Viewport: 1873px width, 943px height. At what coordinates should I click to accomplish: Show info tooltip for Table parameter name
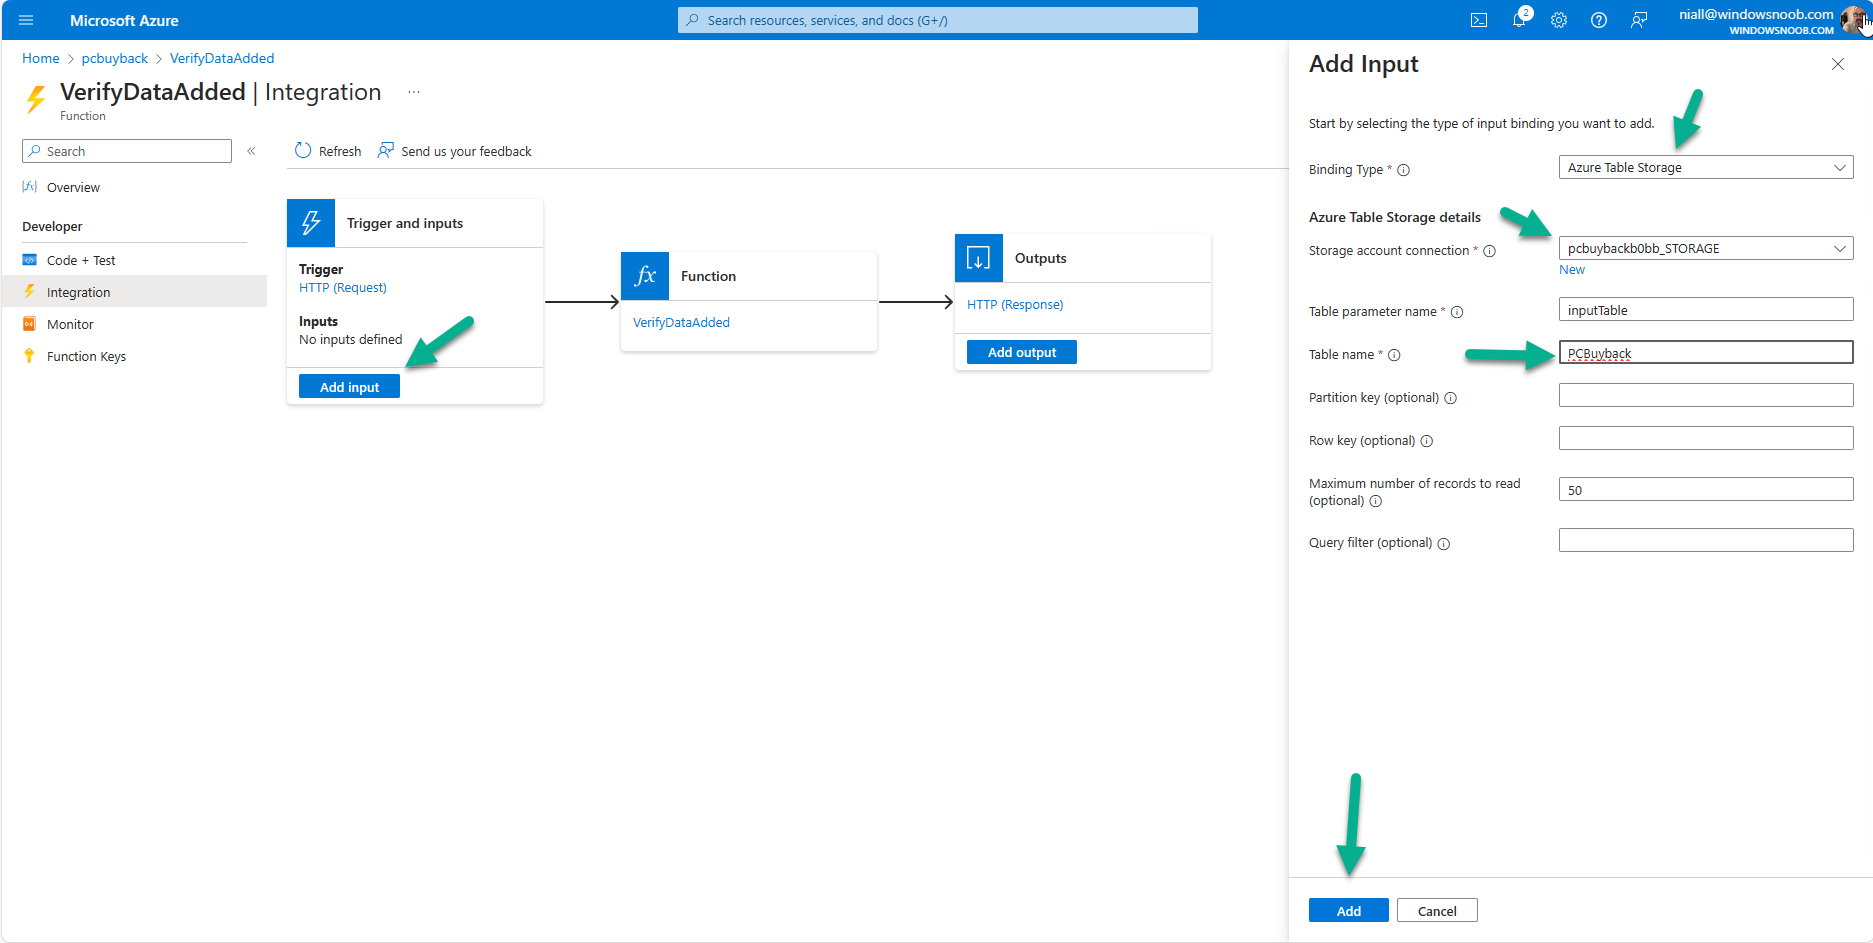[x=1457, y=312]
